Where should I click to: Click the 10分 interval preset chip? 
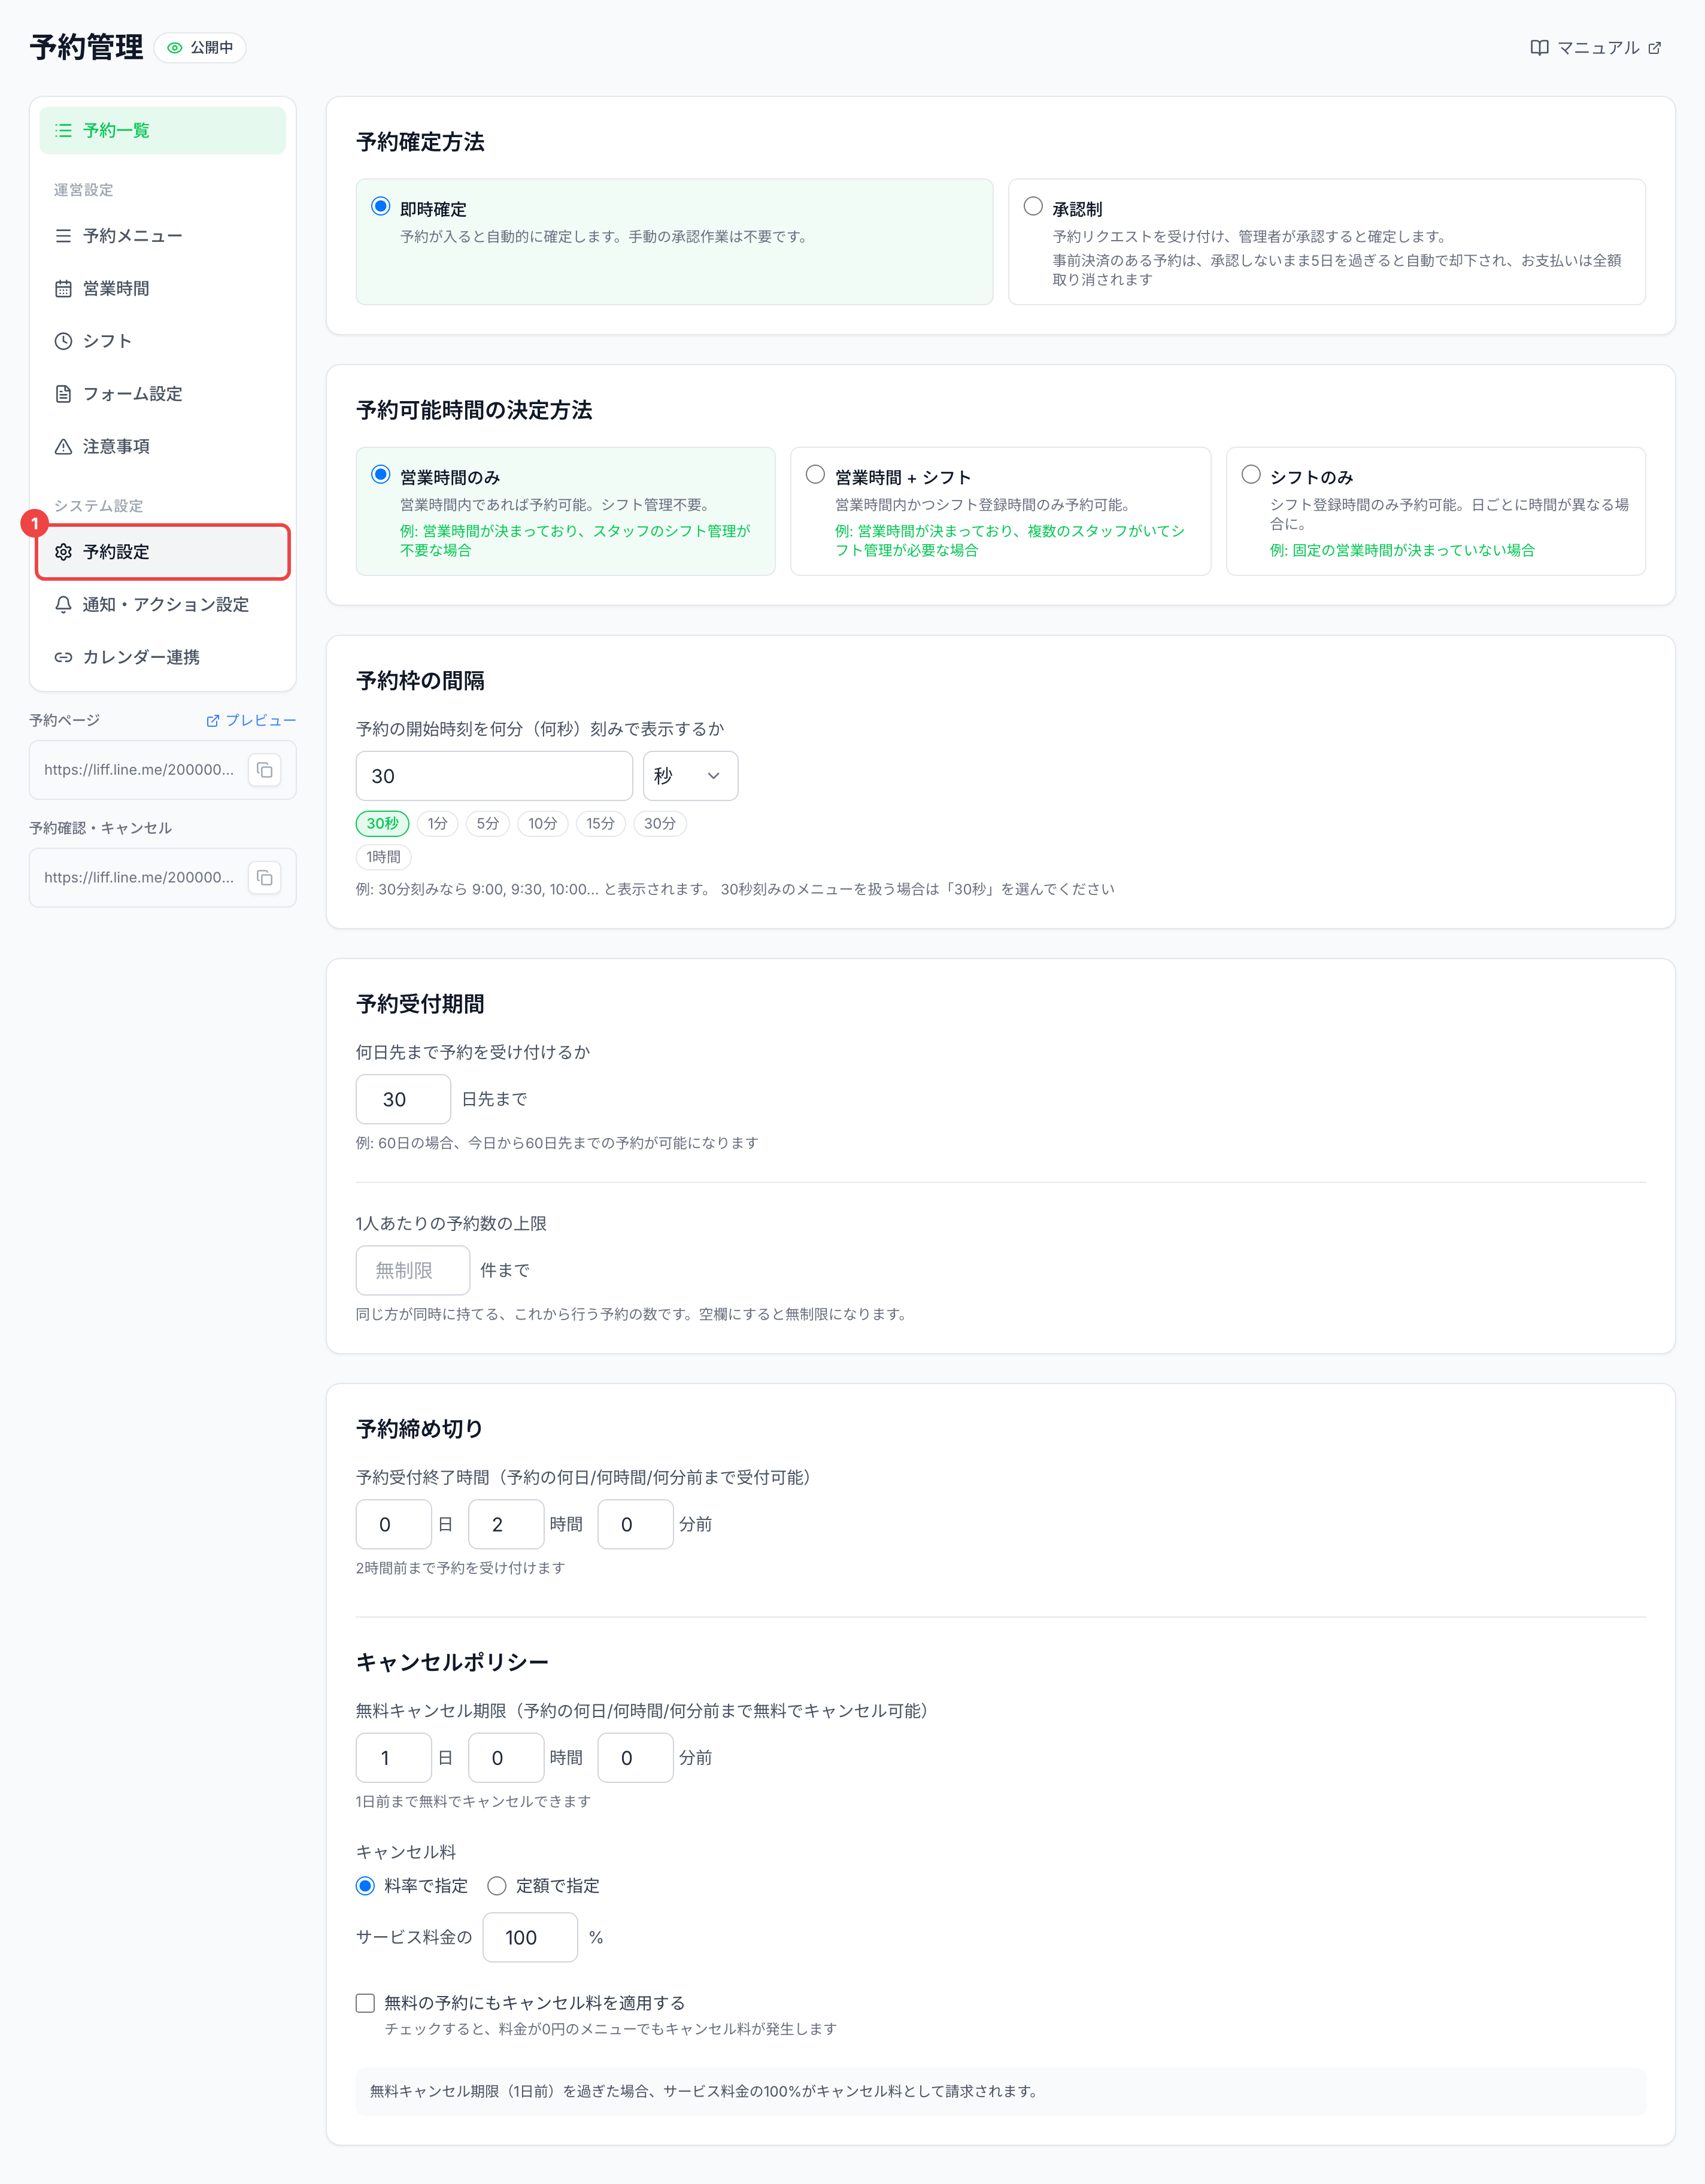click(x=542, y=824)
